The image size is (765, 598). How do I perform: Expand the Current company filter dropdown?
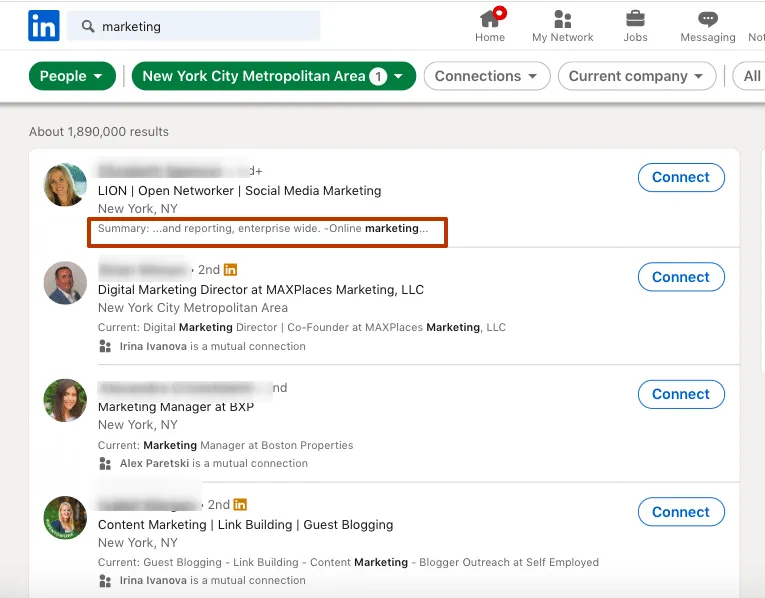point(637,76)
